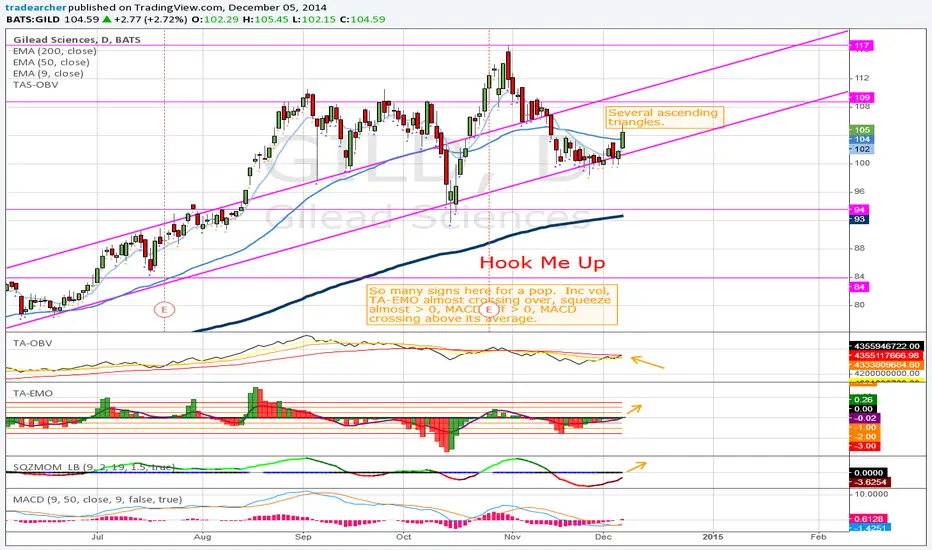932x550 pixels.
Task: Select the Several ascending triangles note
Action: (664, 117)
